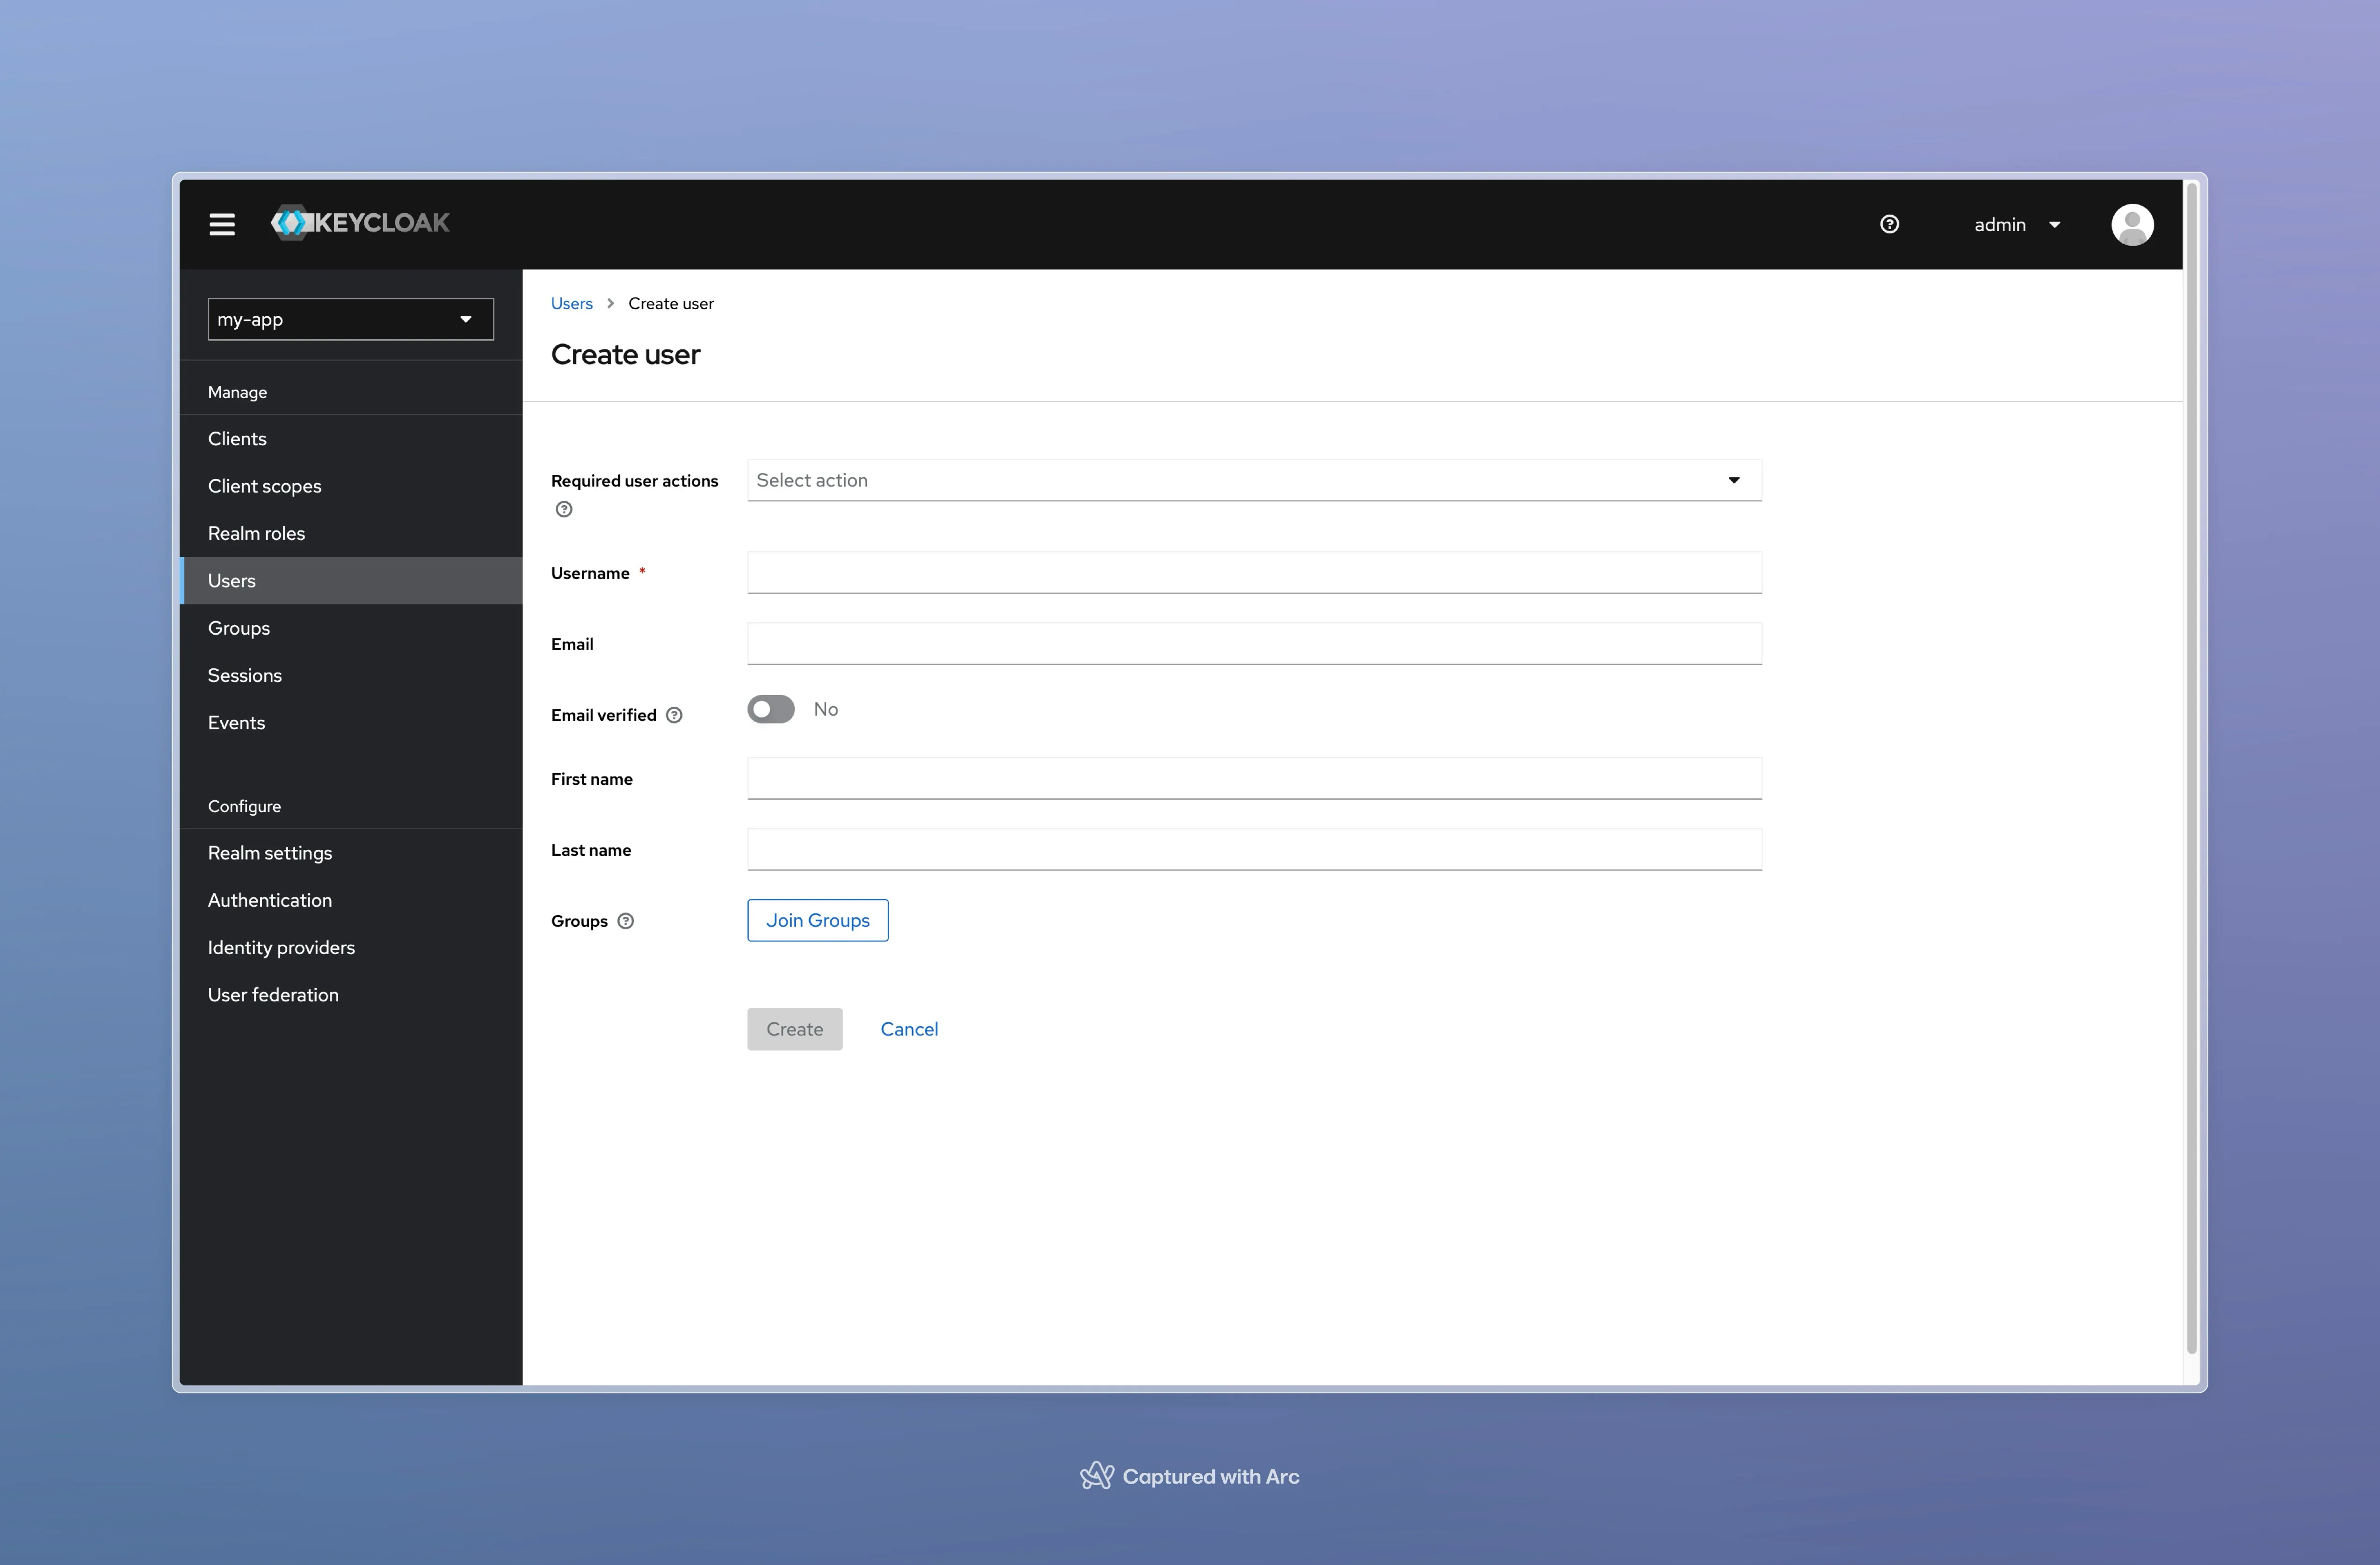2380x1565 pixels.
Task: Toggle the Email verified setting off
Action: click(771, 709)
